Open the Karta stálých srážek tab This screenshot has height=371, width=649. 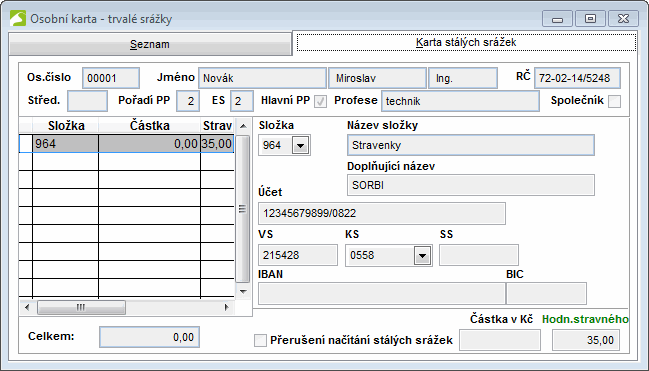tap(466, 42)
